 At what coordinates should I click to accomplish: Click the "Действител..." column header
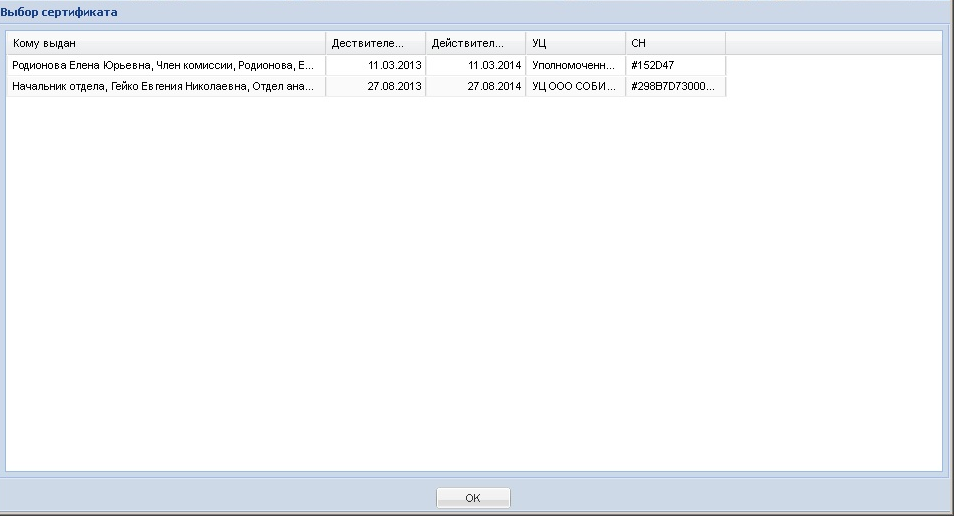tap(475, 43)
